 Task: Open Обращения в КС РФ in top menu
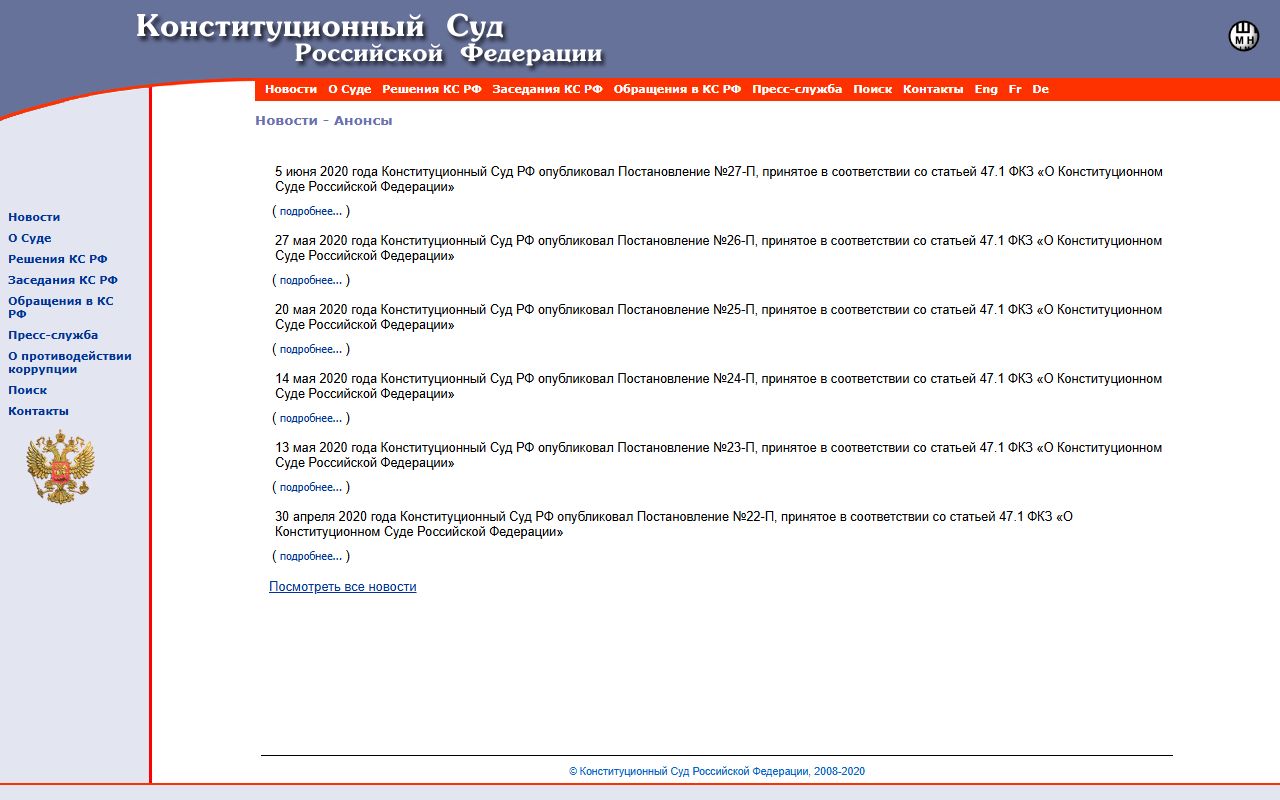677,89
